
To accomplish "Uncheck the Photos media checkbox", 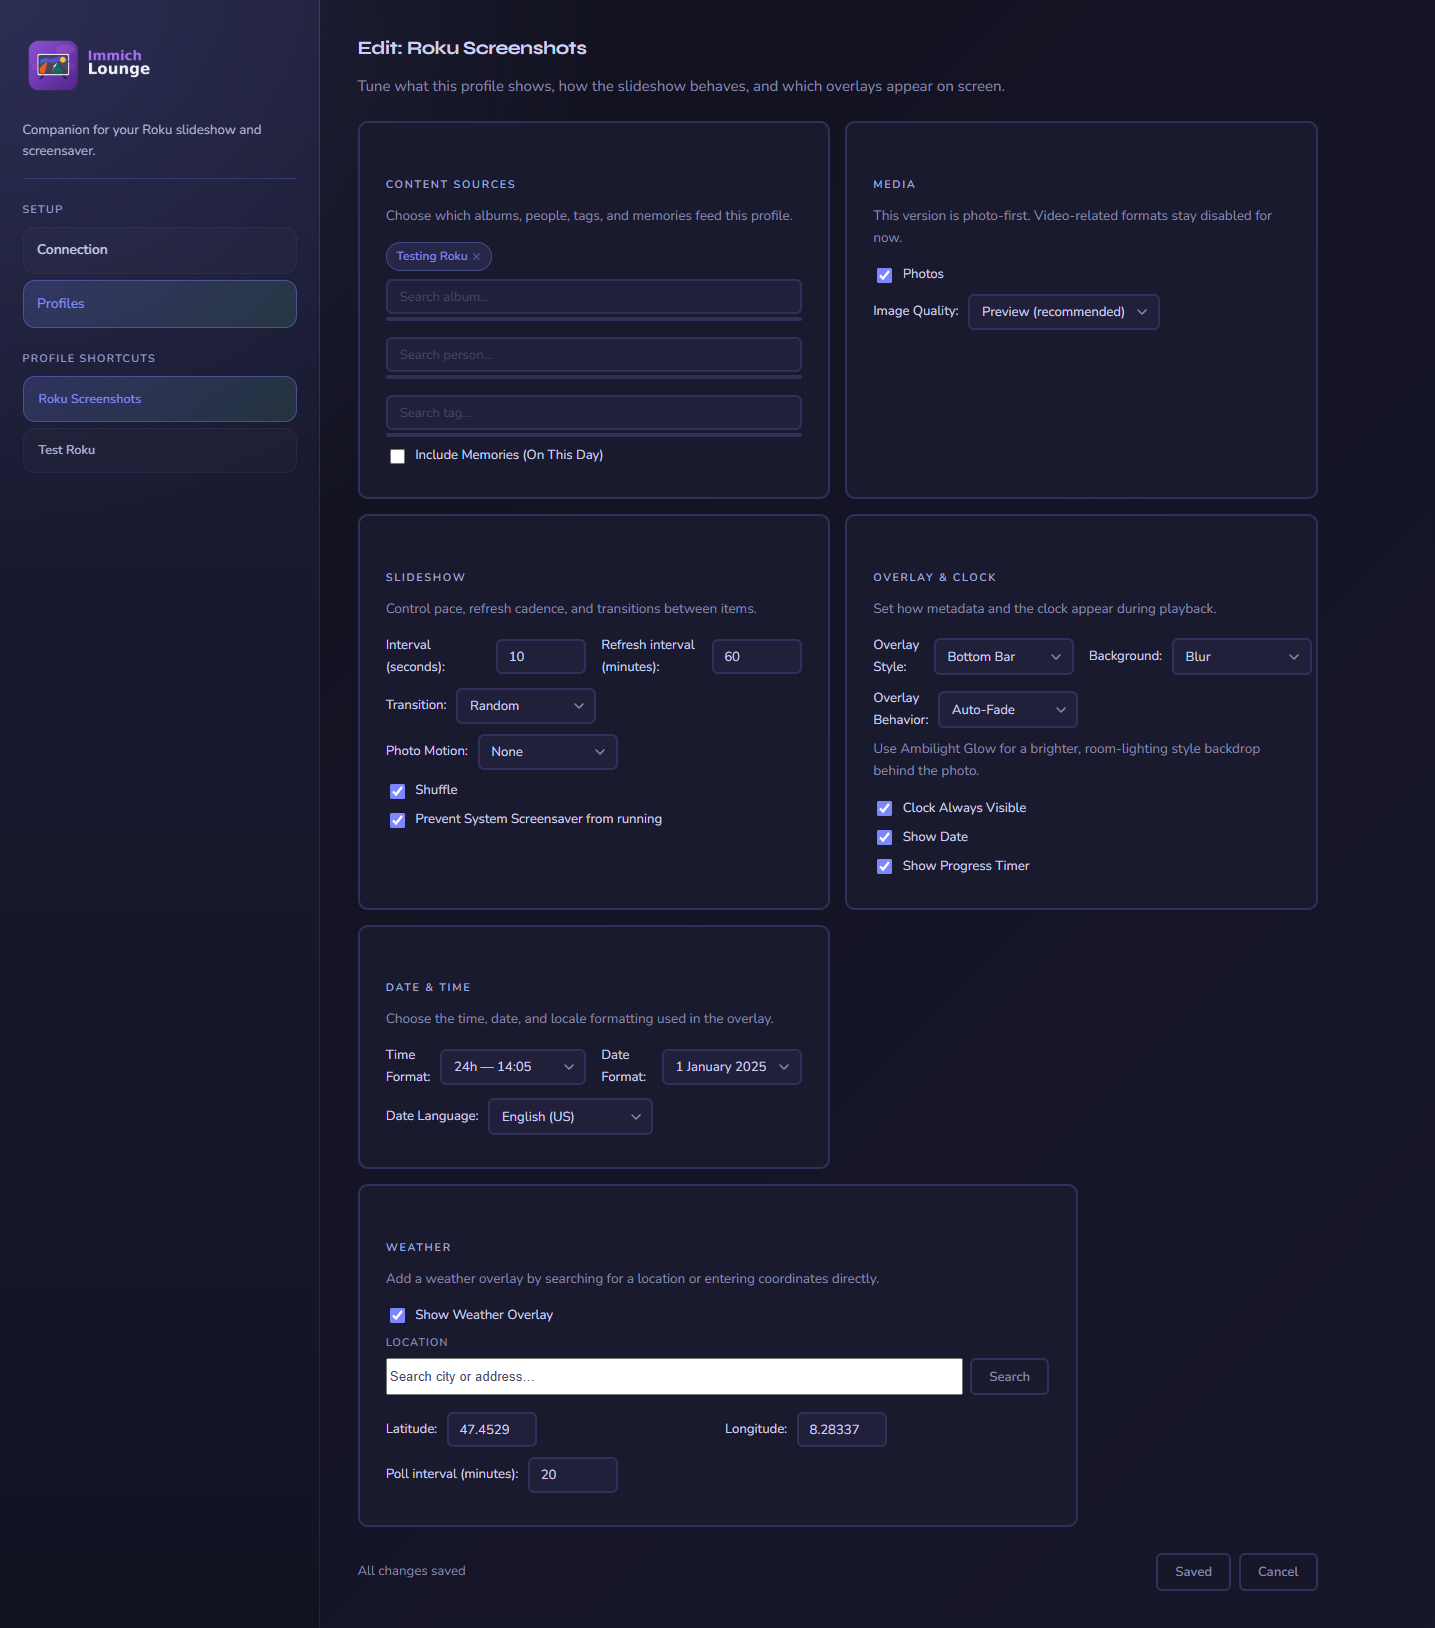I will click(885, 275).
